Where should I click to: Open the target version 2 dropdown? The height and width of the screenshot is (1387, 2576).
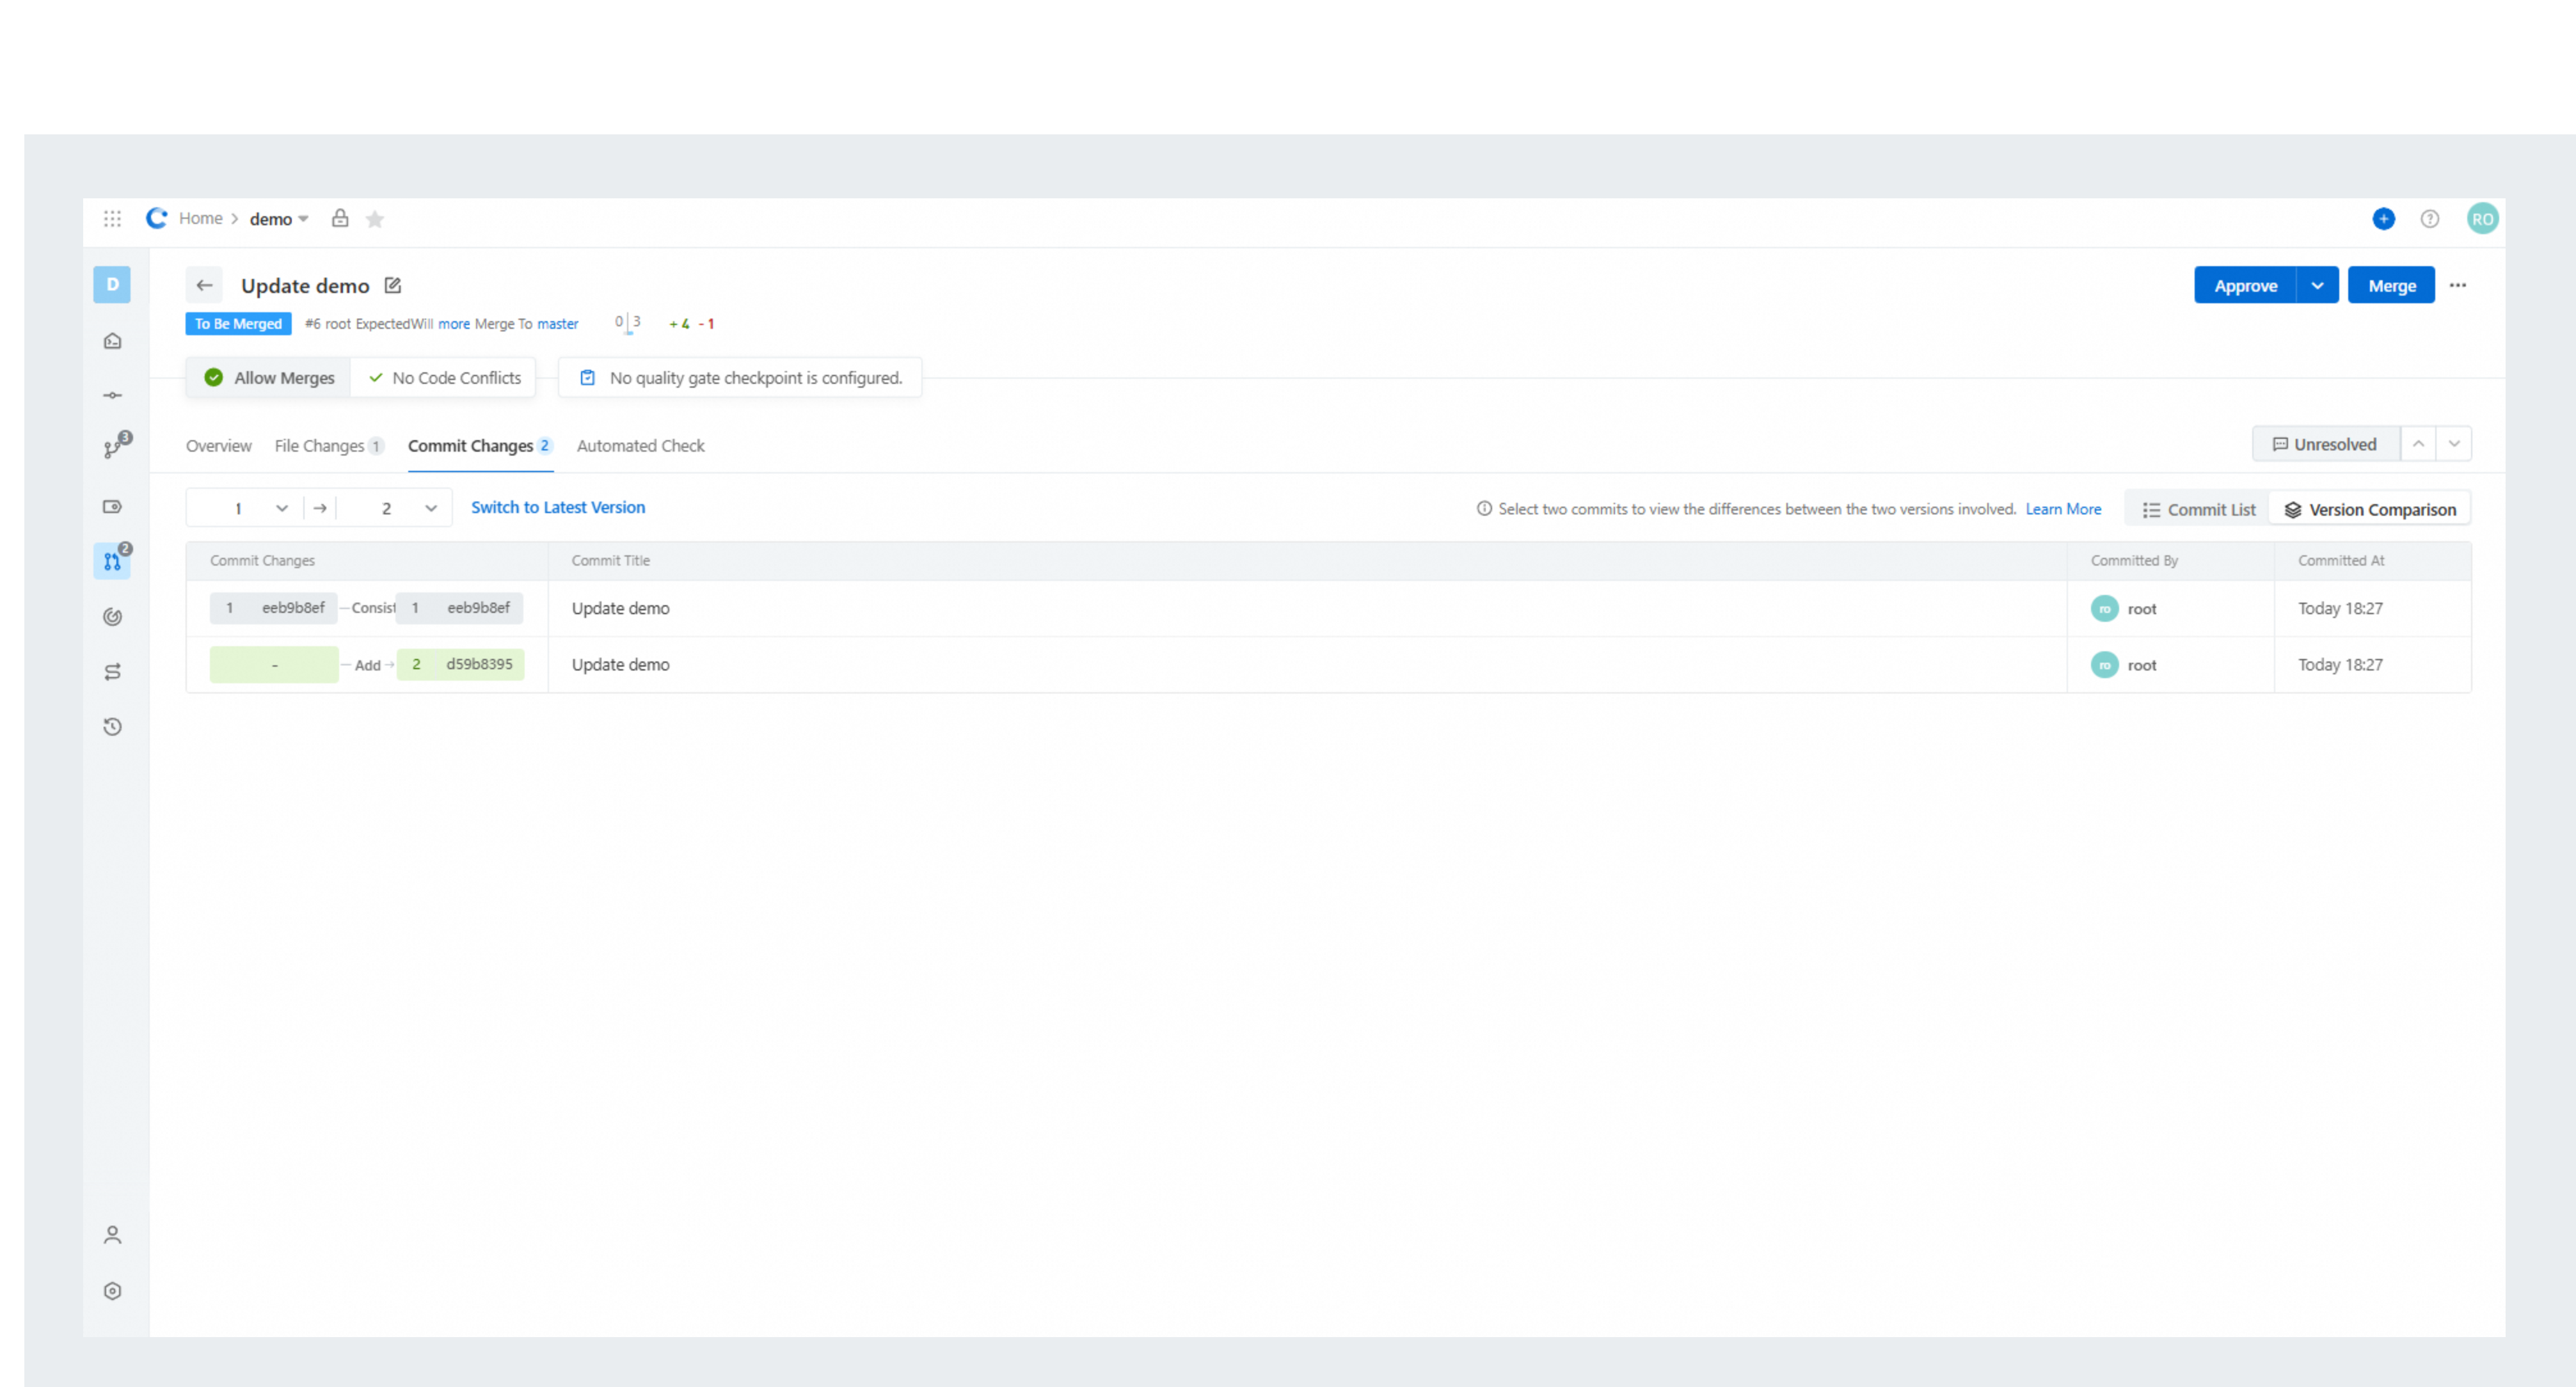tap(395, 508)
